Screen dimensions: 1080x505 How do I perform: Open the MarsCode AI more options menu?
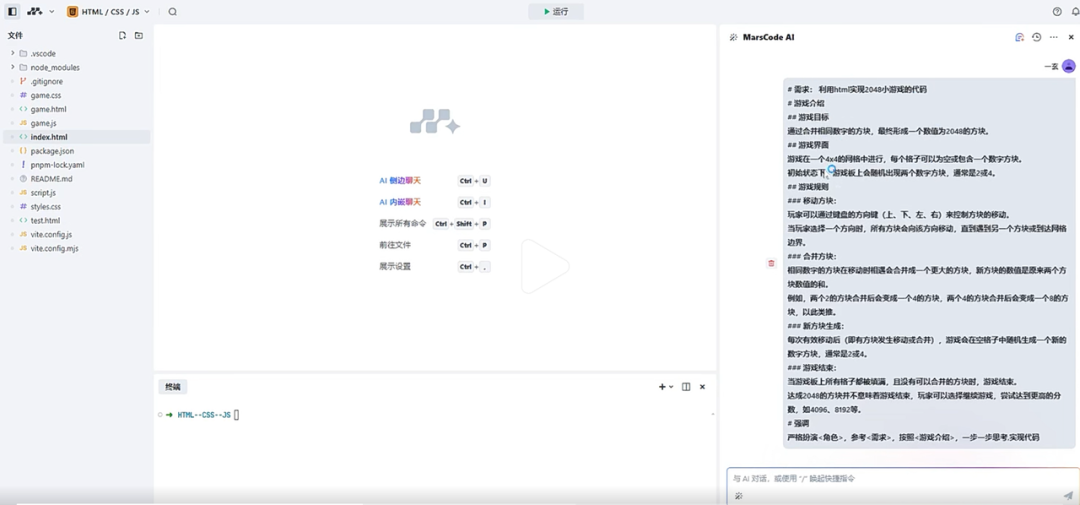click(x=1054, y=37)
